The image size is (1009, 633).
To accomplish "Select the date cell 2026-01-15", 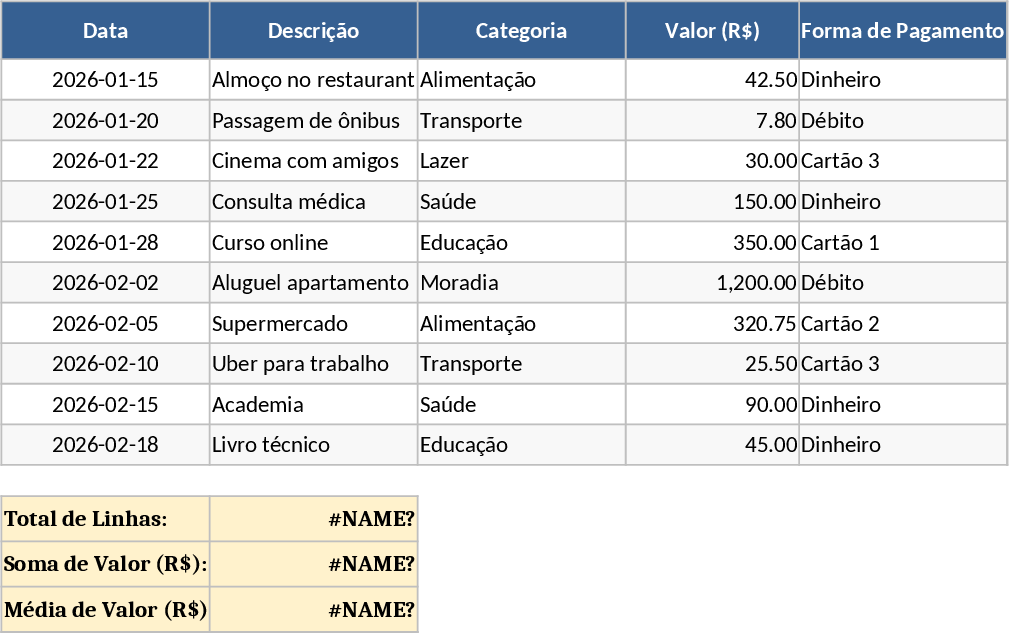I will click(x=105, y=80).
